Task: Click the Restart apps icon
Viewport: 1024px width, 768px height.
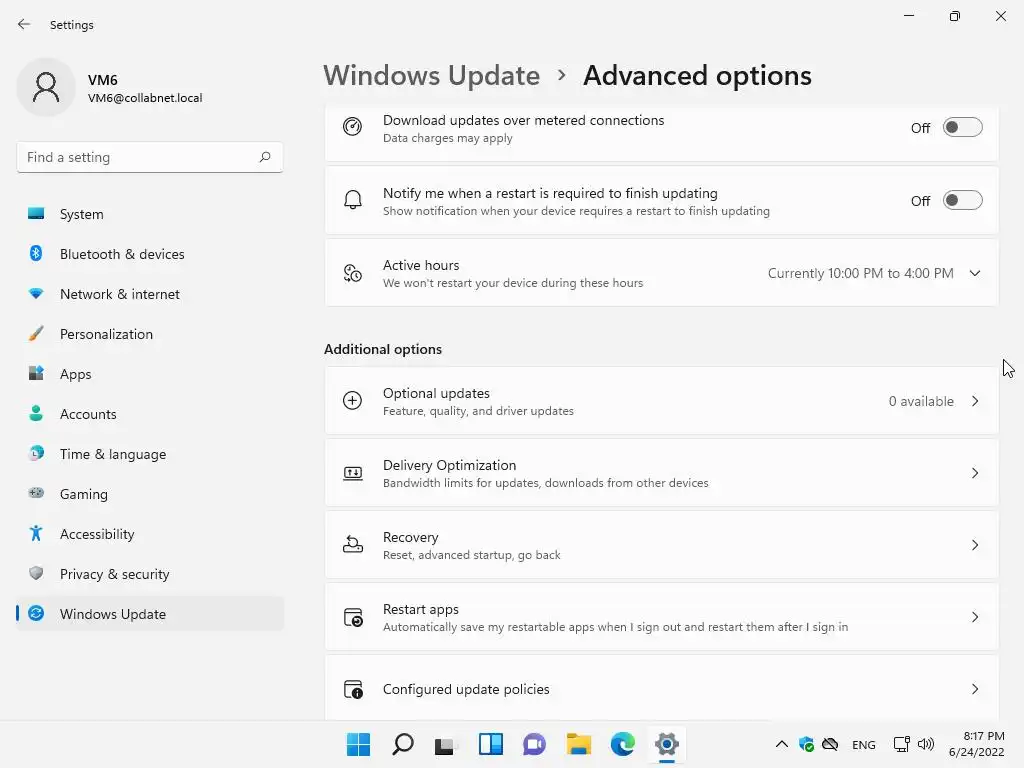Action: [x=353, y=617]
